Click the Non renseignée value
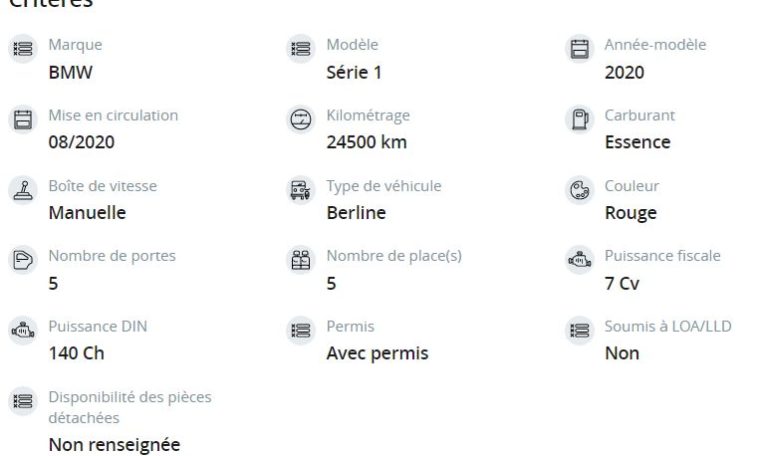Viewport: 762px width, 456px height. pyautogui.click(x=114, y=444)
